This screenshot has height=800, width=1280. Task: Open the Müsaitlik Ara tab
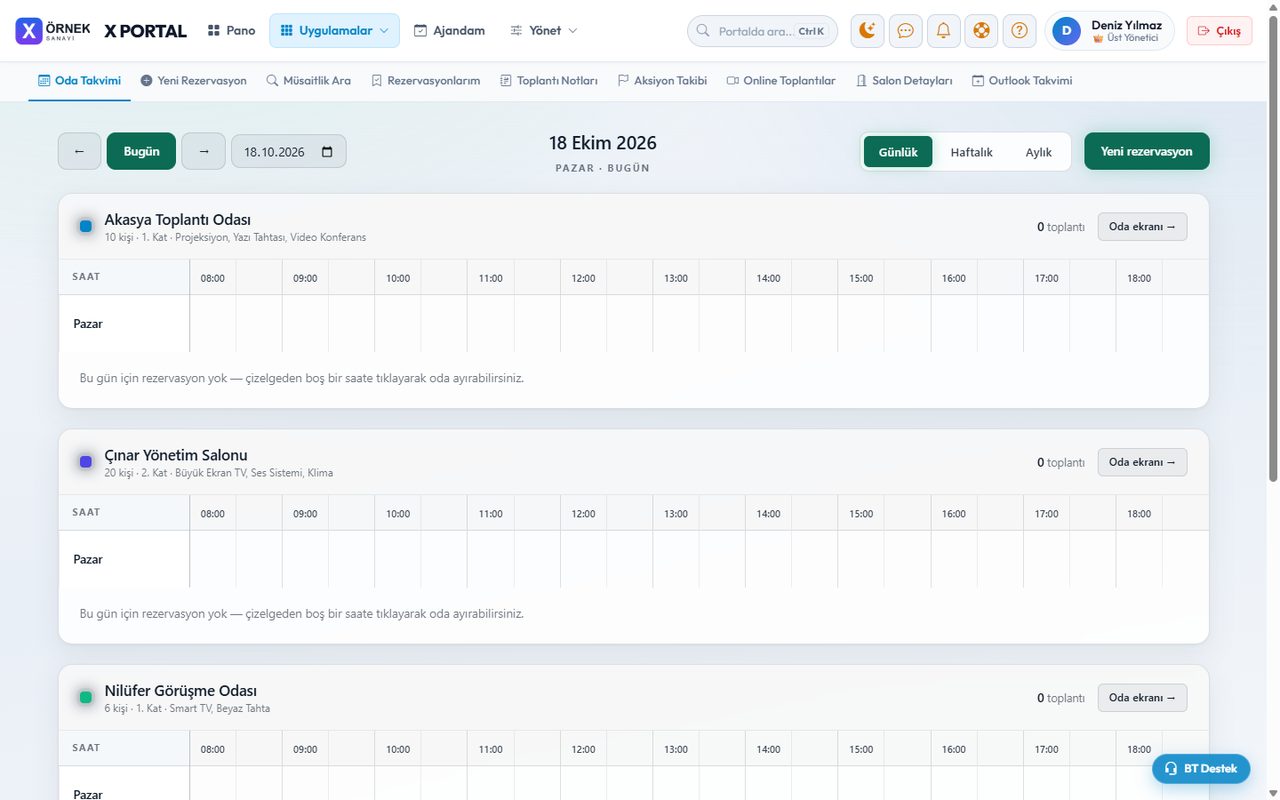pos(308,81)
